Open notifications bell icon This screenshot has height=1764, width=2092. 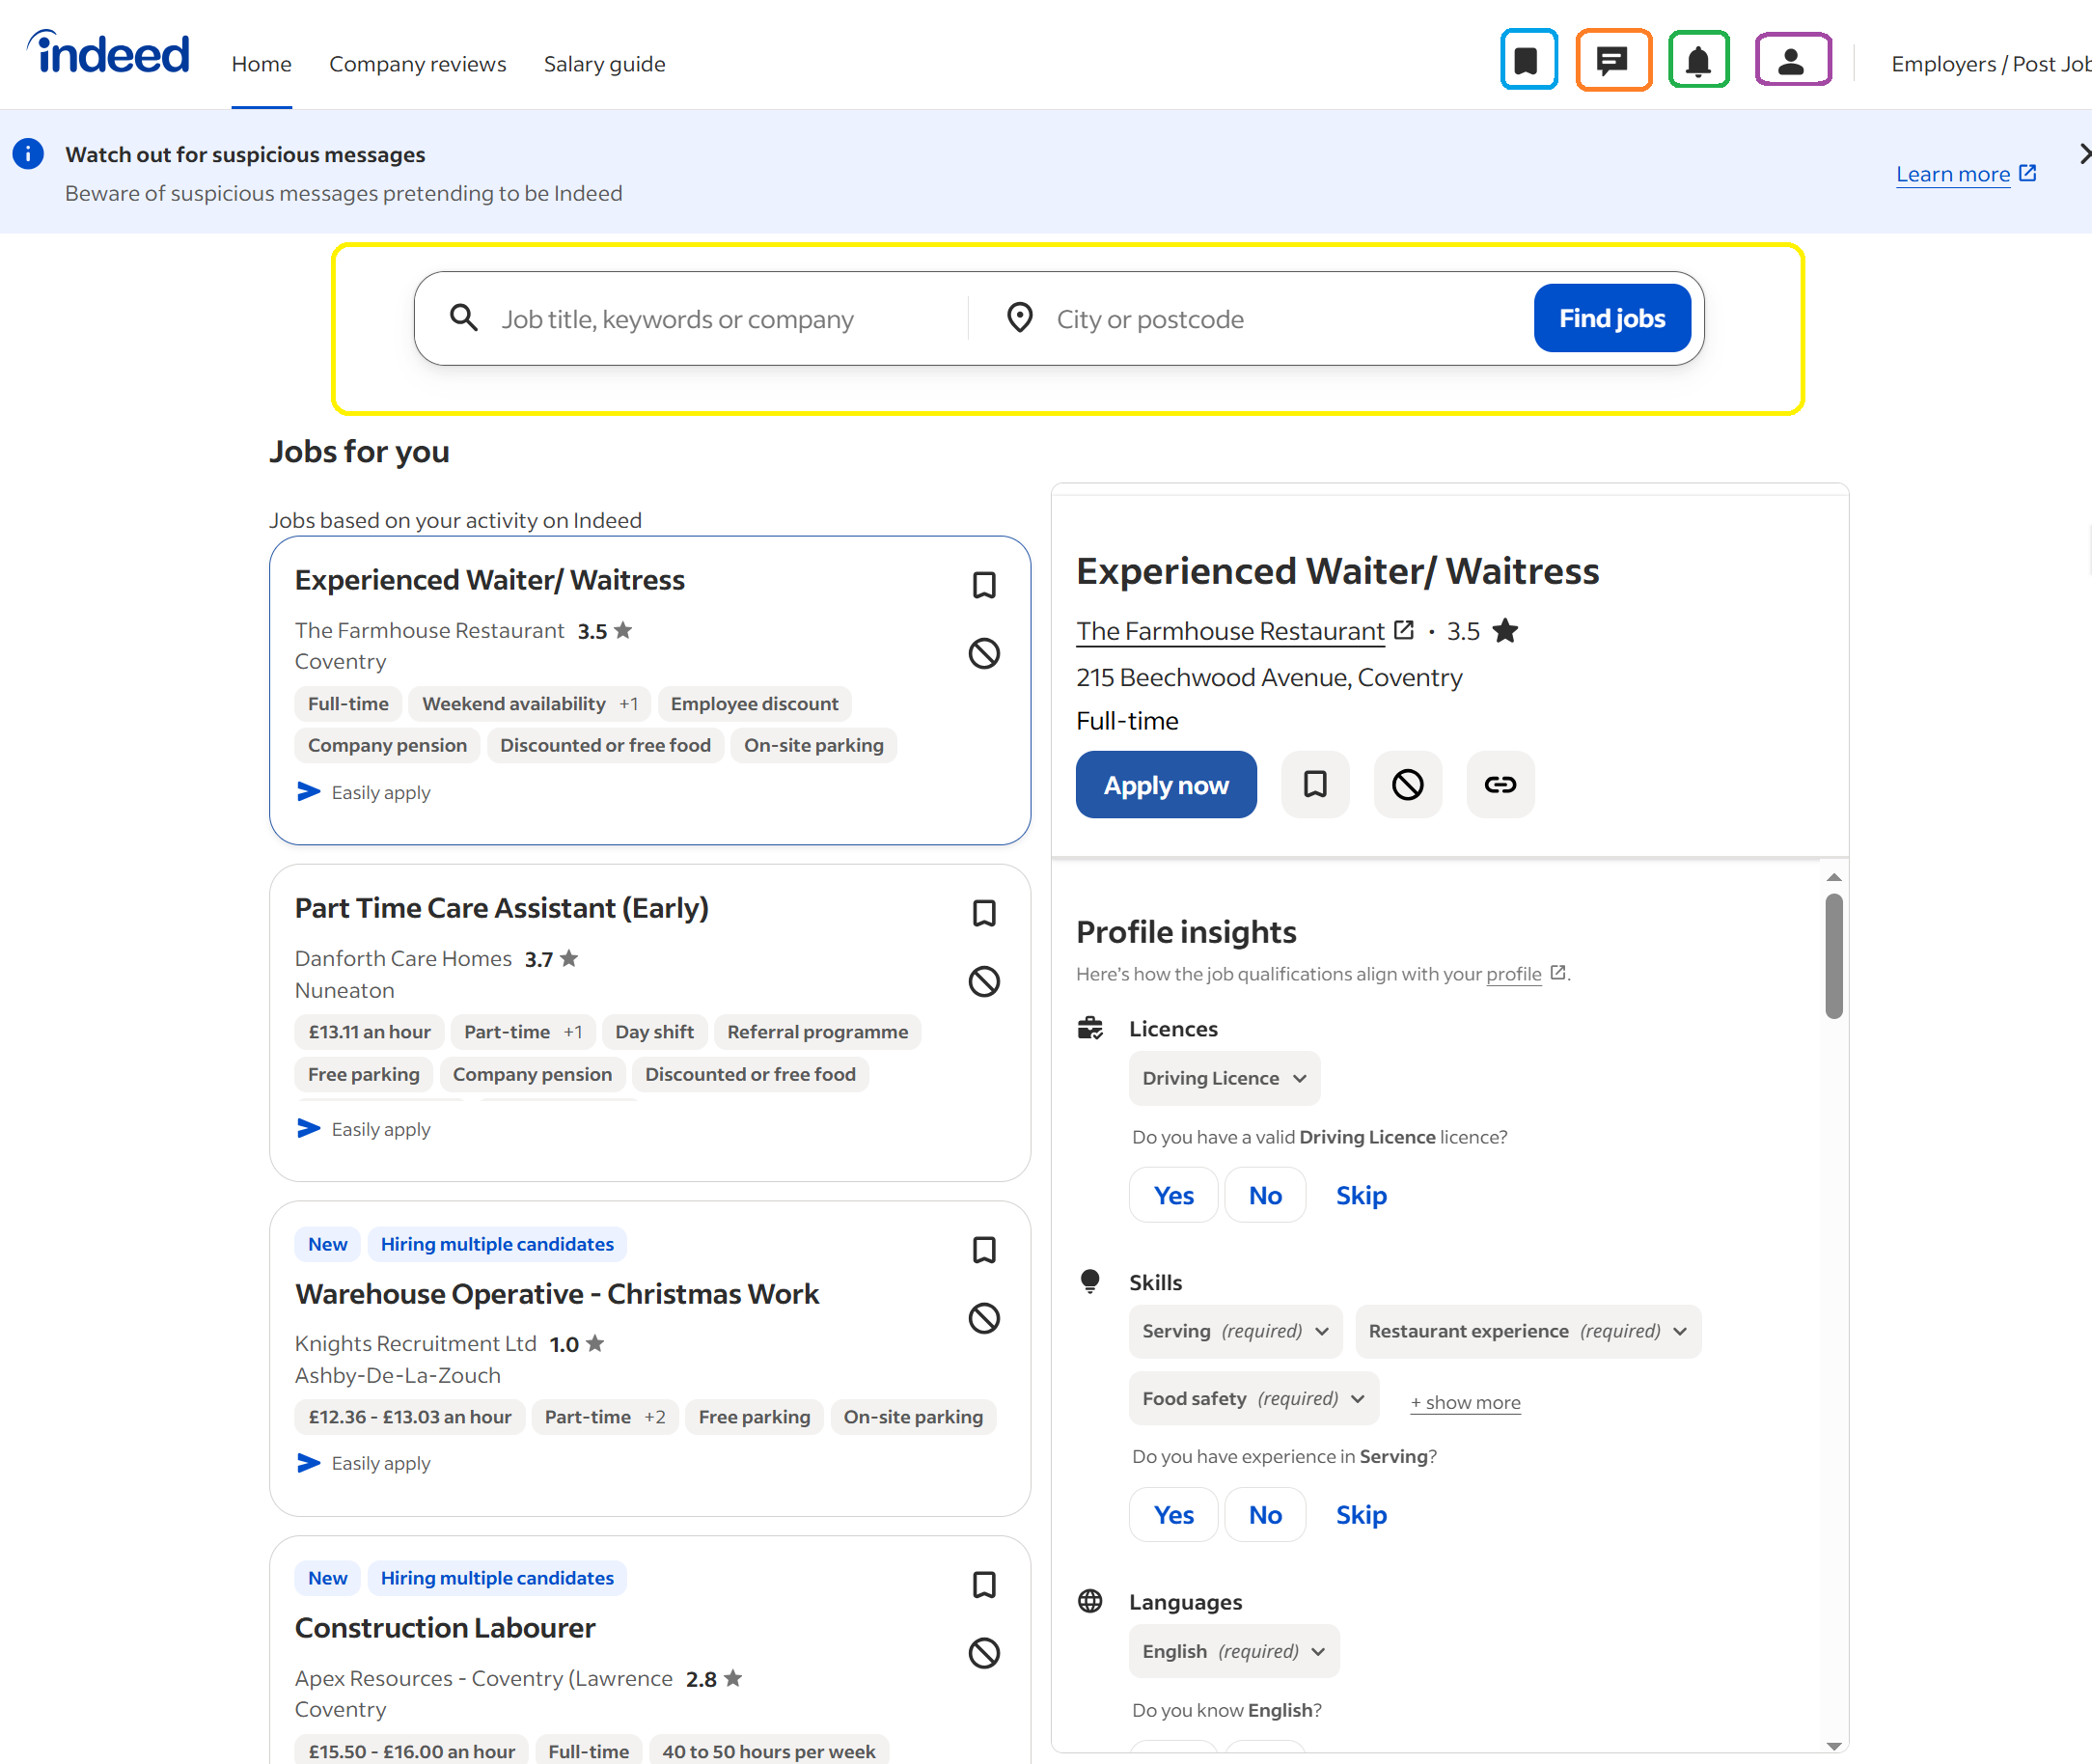click(x=1698, y=61)
